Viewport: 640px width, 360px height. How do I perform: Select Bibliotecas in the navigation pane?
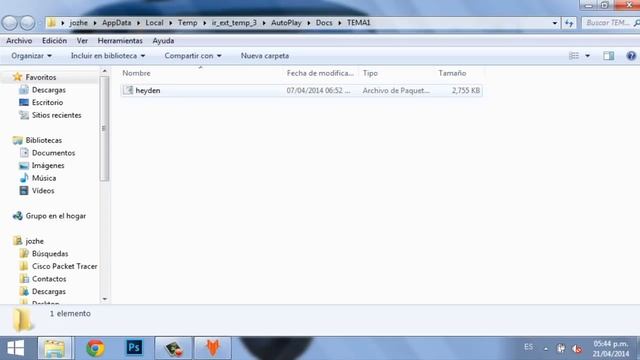point(44,140)
